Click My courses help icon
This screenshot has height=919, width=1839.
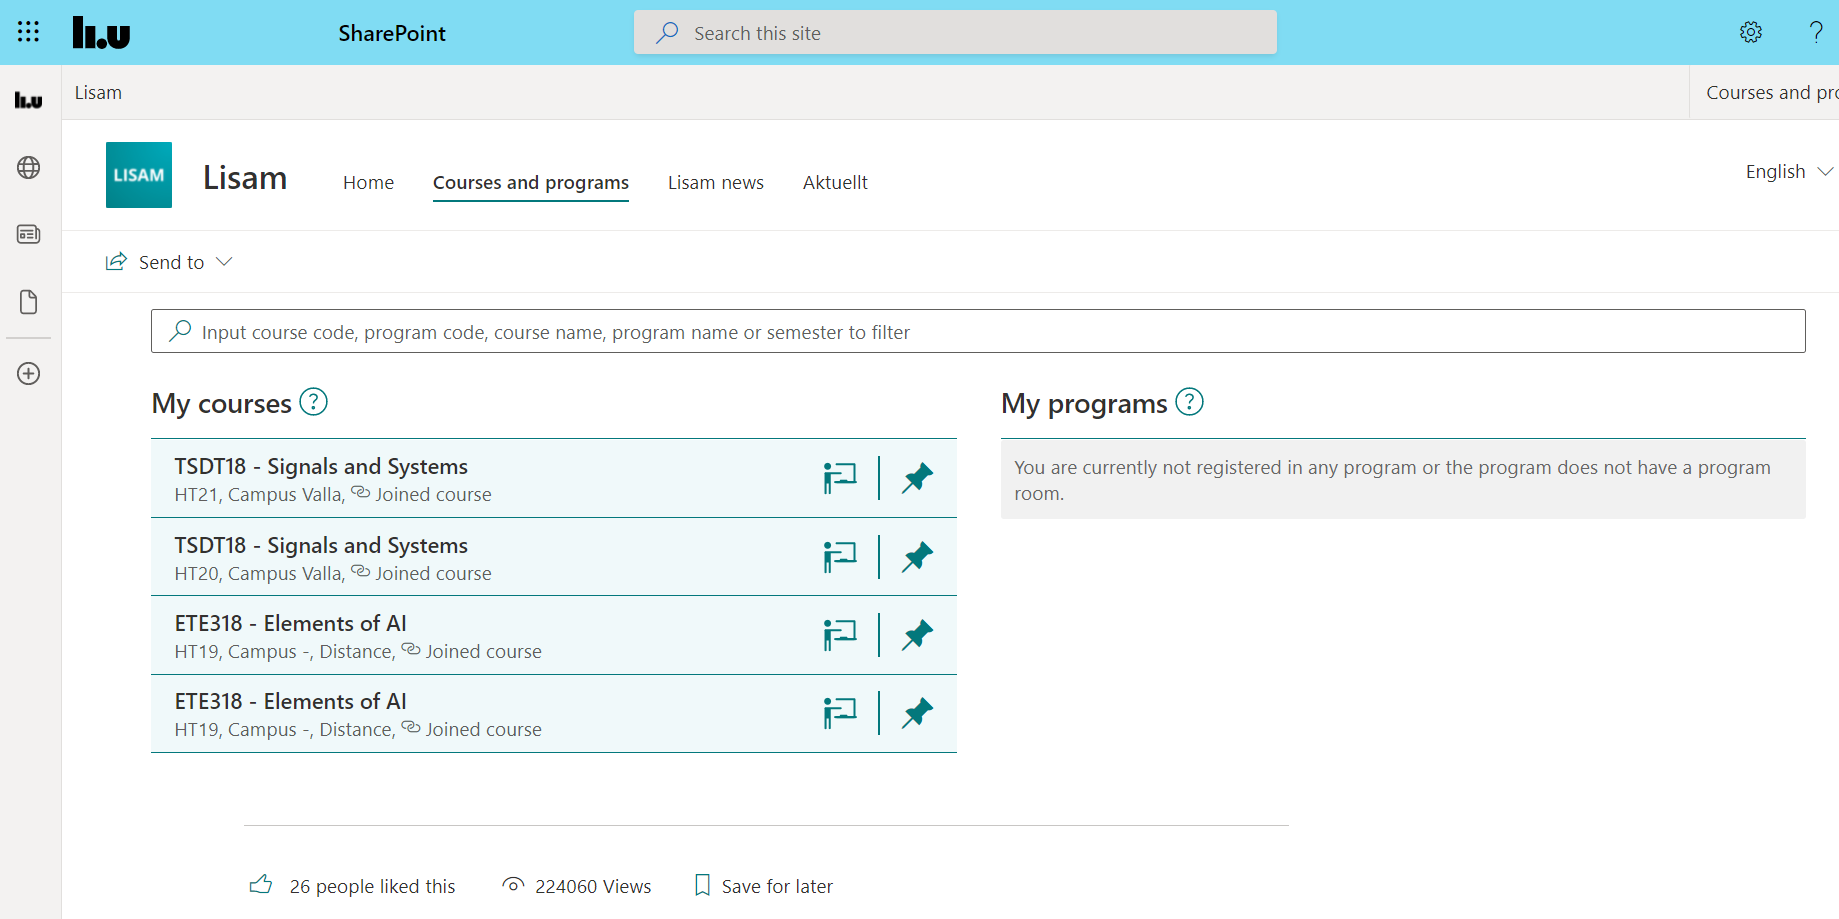[313, 402]
